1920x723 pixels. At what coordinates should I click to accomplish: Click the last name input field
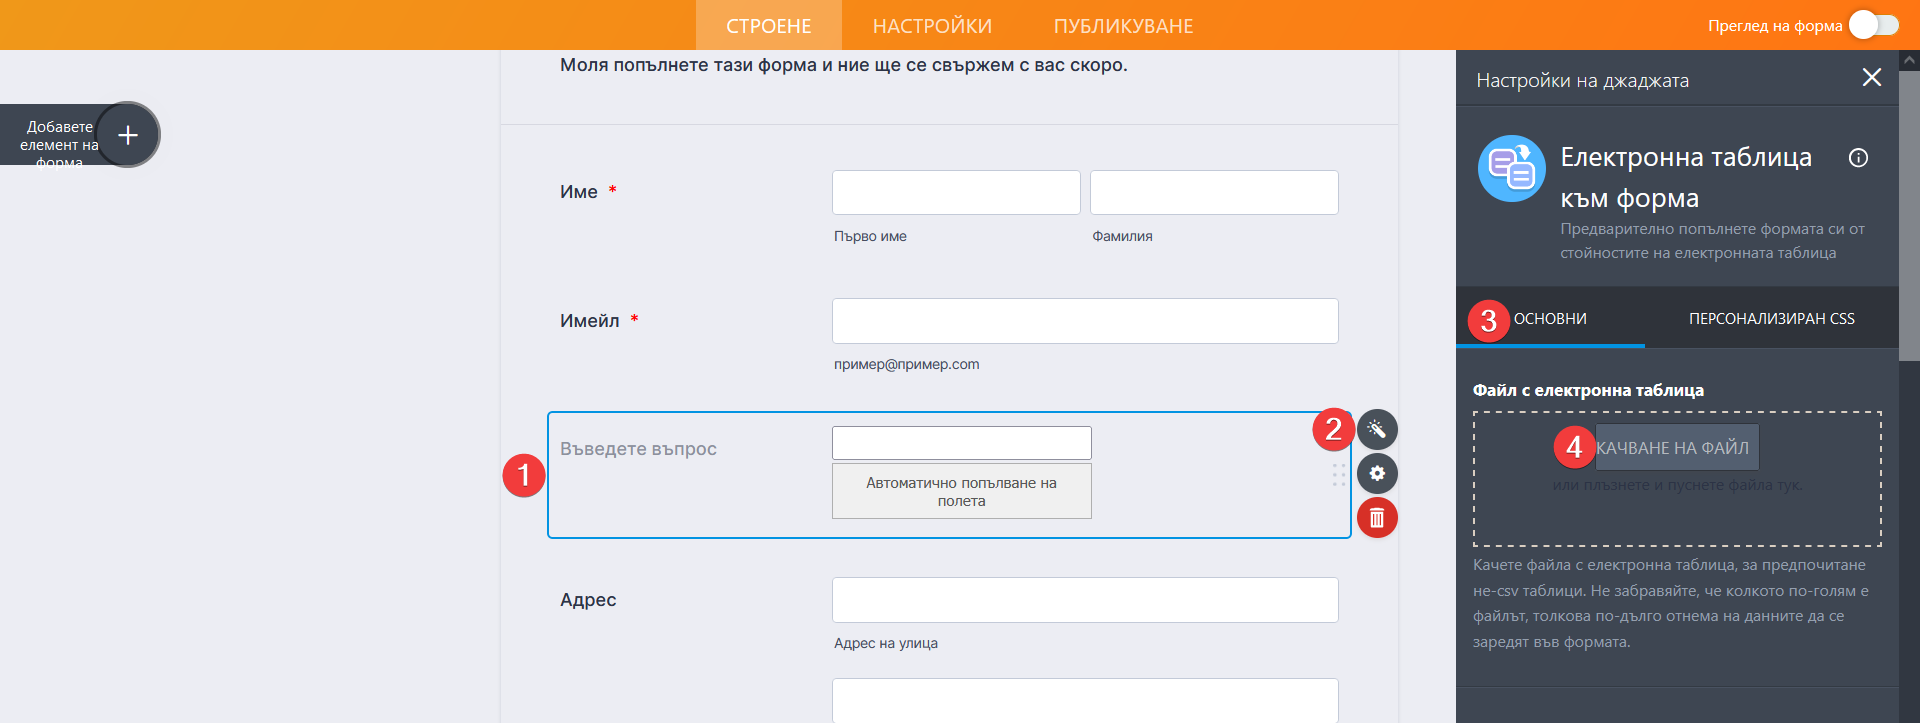(1214, 193)
